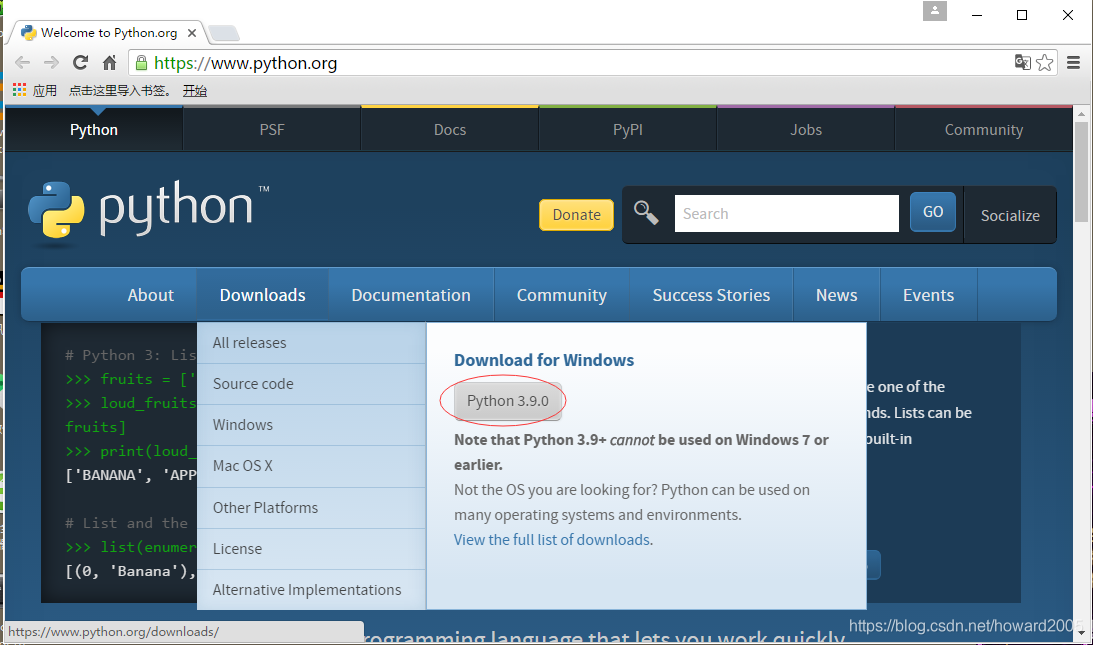
Task: Choose Source code in Downloads submenu
Action: (x=312, y=384)
